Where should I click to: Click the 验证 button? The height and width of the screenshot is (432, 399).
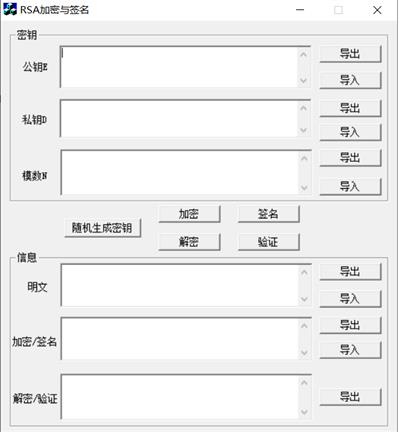pos(268,242)
